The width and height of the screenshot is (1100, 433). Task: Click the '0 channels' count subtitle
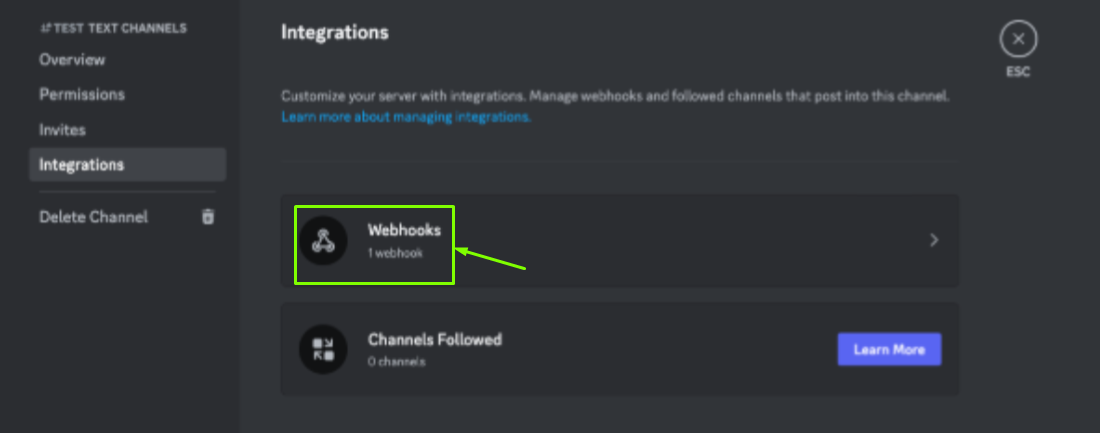click(x=396, y=361)
